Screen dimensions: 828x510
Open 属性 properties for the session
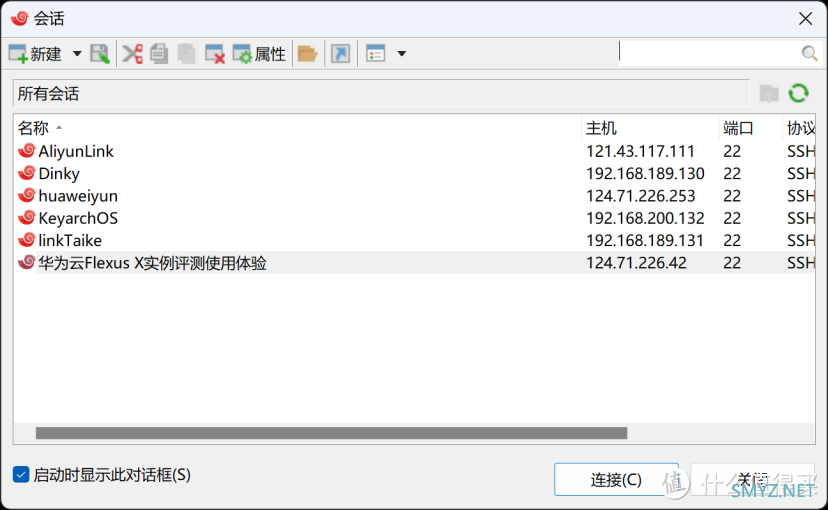click(x=259, y=54)
